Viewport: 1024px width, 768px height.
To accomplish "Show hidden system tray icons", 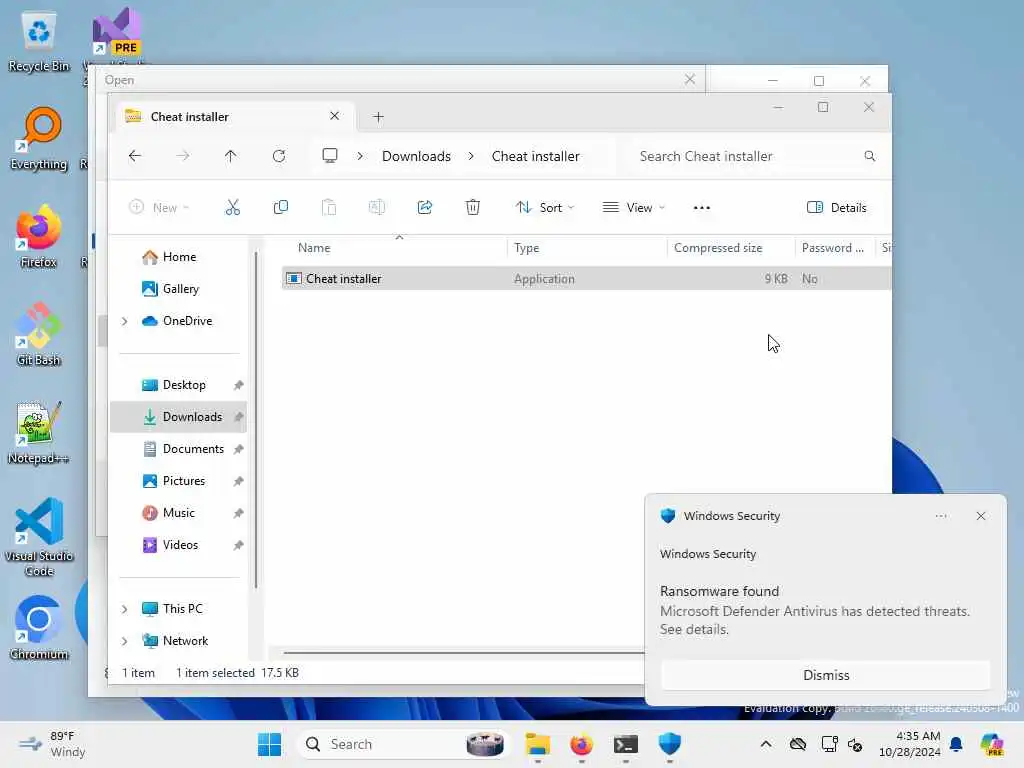I will (x=765, y=744).
